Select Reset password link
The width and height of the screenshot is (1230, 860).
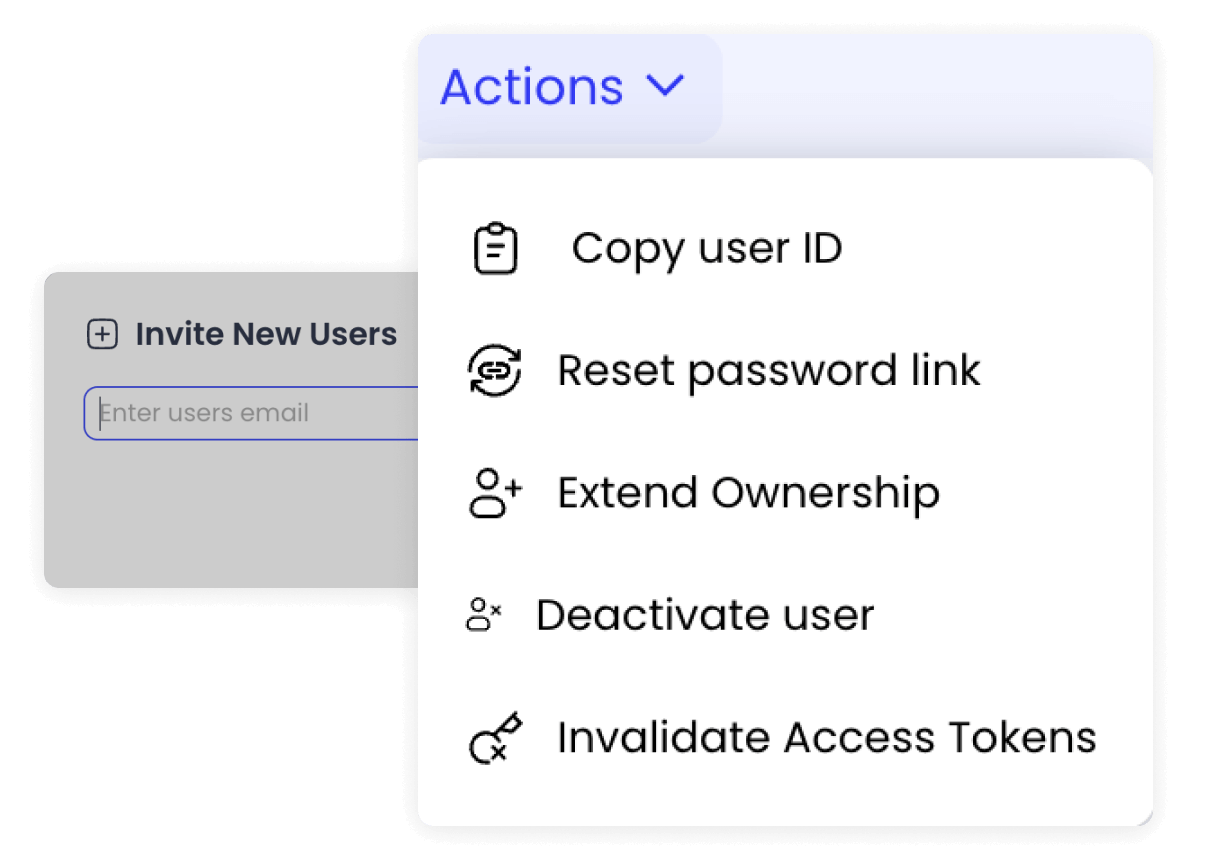pos(769,371)
